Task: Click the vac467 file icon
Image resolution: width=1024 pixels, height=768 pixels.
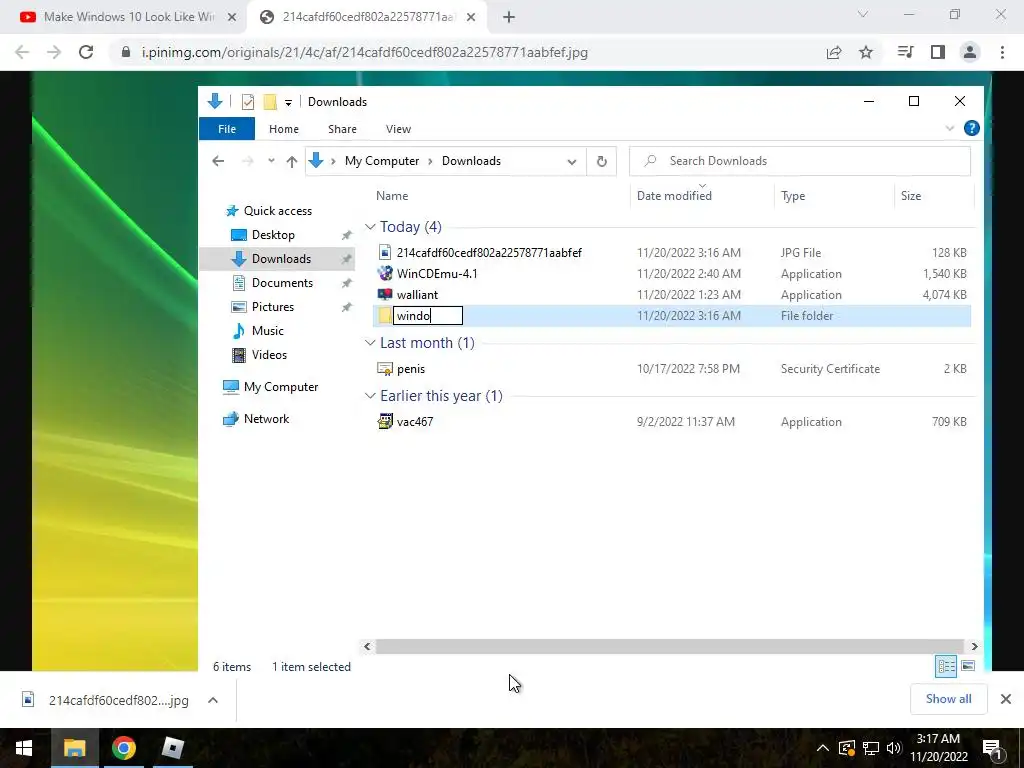Action: (385, 421)
